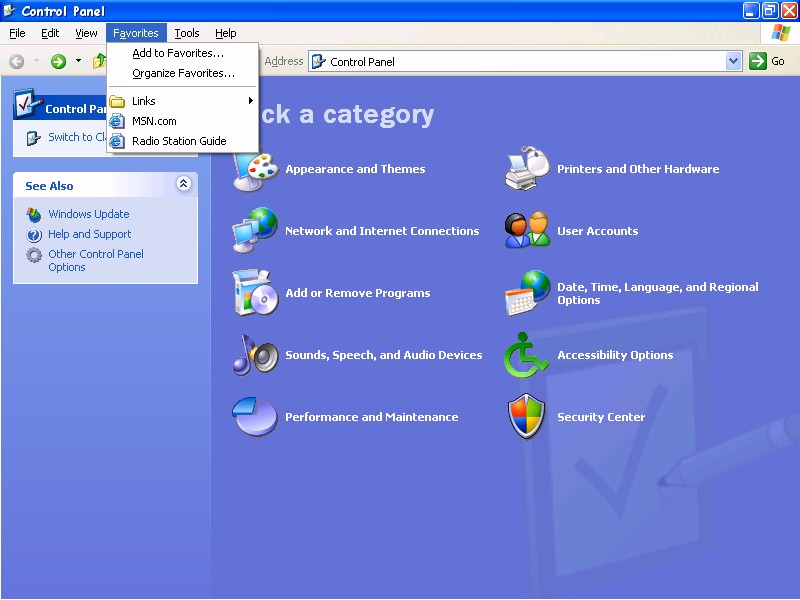Expand the Links favorites submenu
Image resolution: width=800 pixels, height=600 pixels.
180,101
